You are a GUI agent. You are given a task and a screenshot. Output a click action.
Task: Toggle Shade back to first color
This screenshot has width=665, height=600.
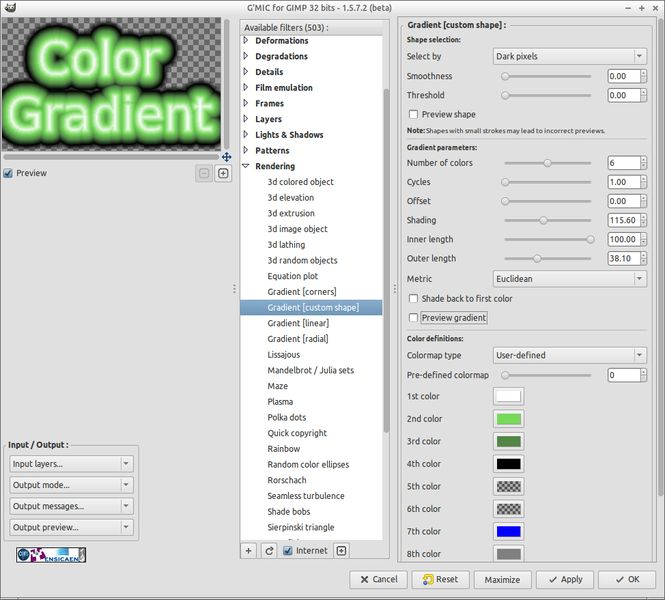click(x=413, y=299)
